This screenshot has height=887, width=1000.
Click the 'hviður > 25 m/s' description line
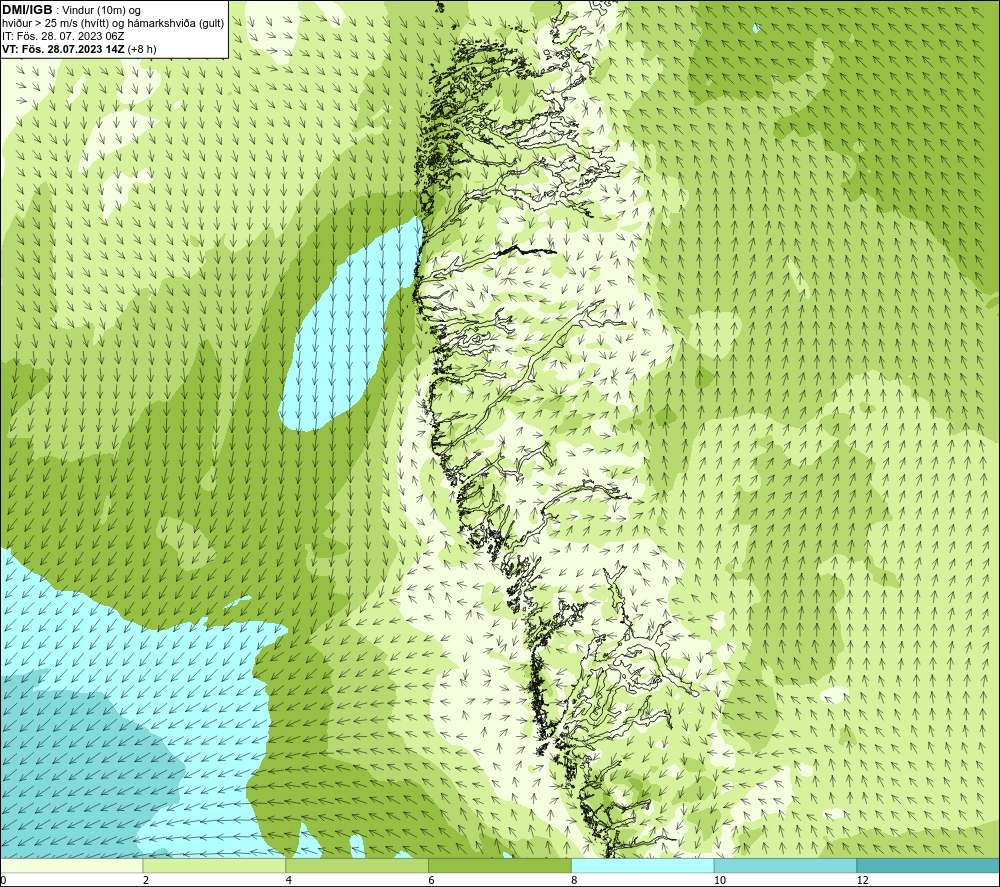[113, 24]
